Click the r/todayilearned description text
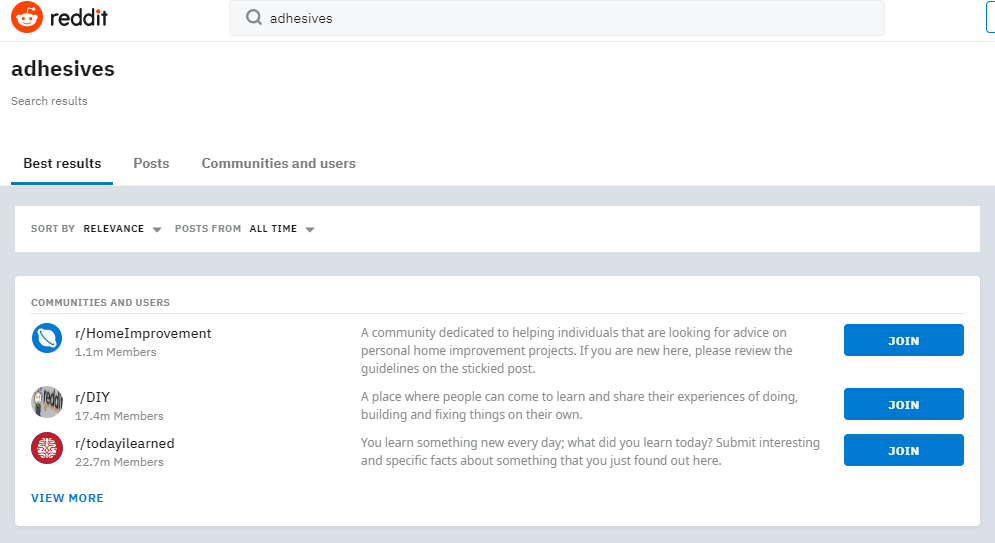 590,452
